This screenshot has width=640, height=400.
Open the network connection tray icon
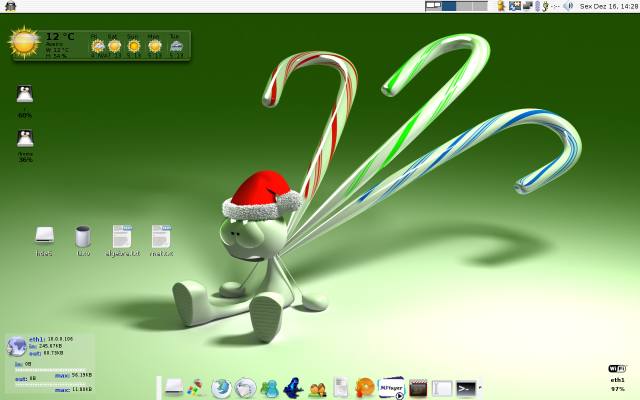pyautogui.click(x=514, y=6)
